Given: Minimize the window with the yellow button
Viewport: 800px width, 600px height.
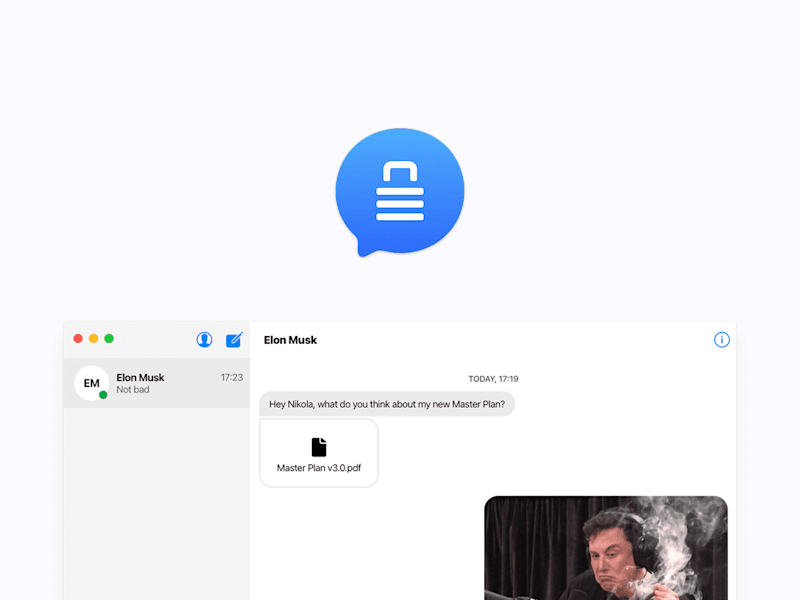Looking at the screenshot, I should tap(93, 338).
